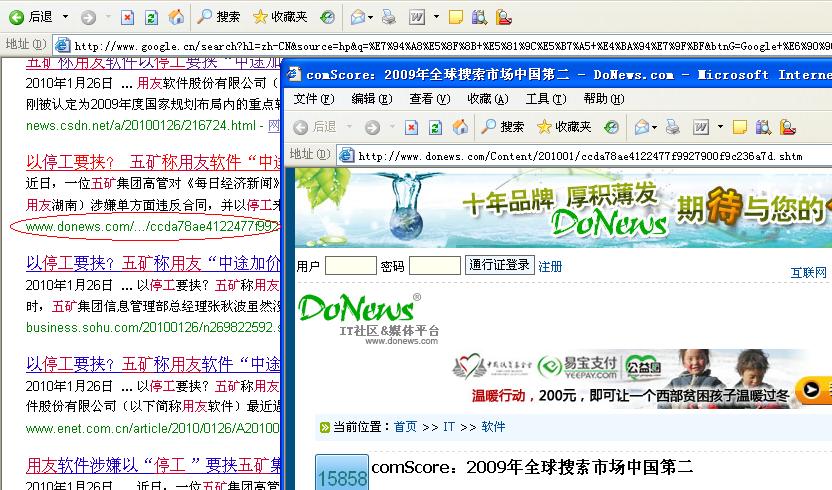Open Google result with enet.com.cn URL
Viewport: 832px width, 490px height.
[x=153, y=364]
